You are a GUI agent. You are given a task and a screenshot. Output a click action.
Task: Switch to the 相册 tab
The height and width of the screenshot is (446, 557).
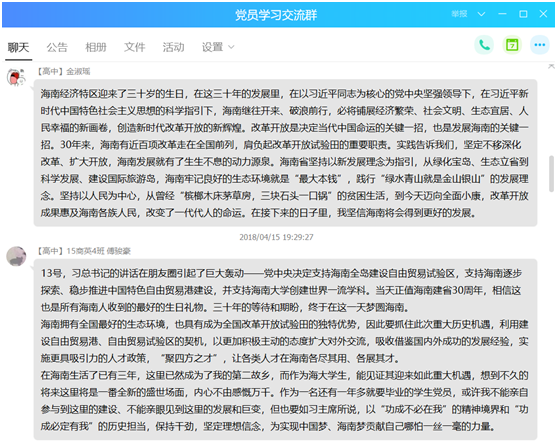(96, 47)
